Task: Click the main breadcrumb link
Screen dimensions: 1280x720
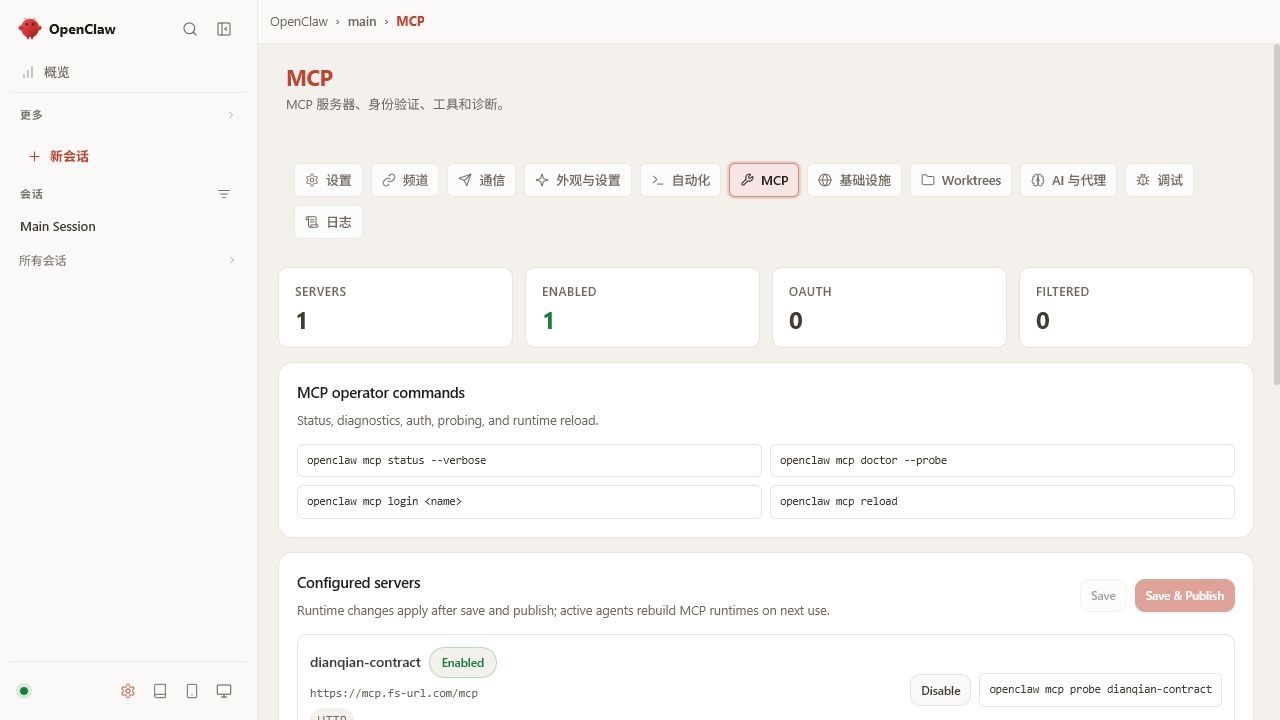Action: click(362, 21)
